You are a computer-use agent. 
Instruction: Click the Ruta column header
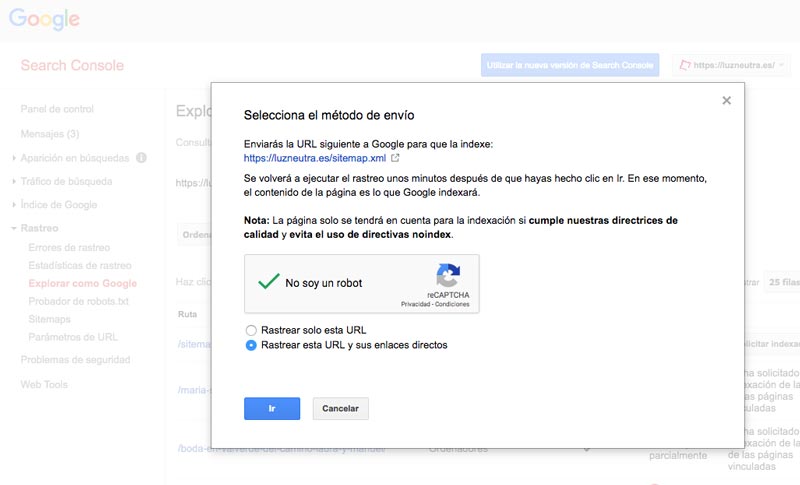(187, 314)
